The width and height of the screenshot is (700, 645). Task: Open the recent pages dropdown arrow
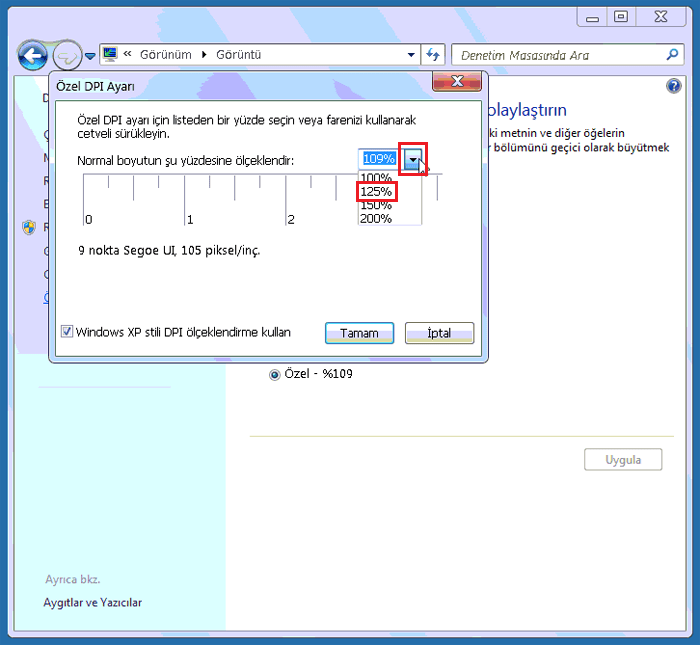coord(90,56)
